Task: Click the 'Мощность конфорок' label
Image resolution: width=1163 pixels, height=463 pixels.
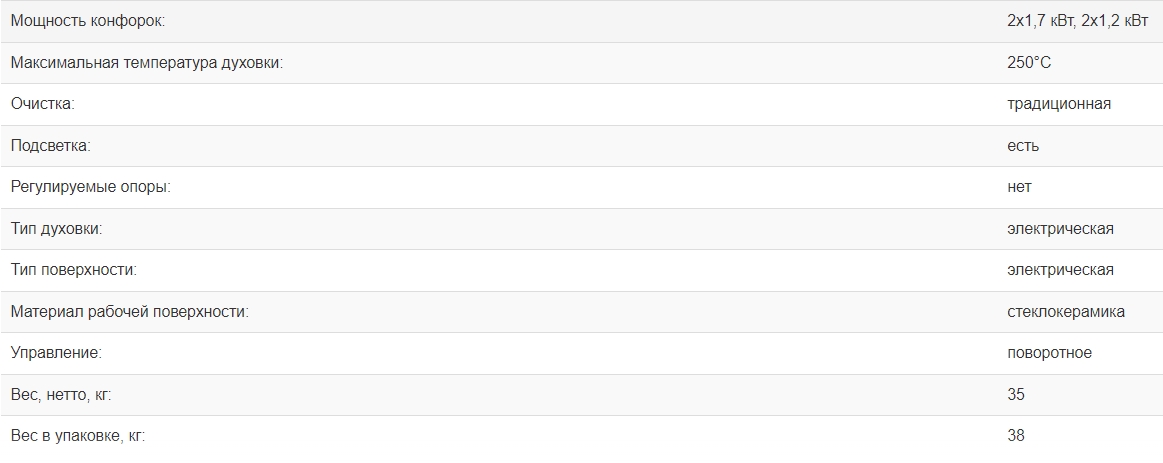Action: click(88, 21)
